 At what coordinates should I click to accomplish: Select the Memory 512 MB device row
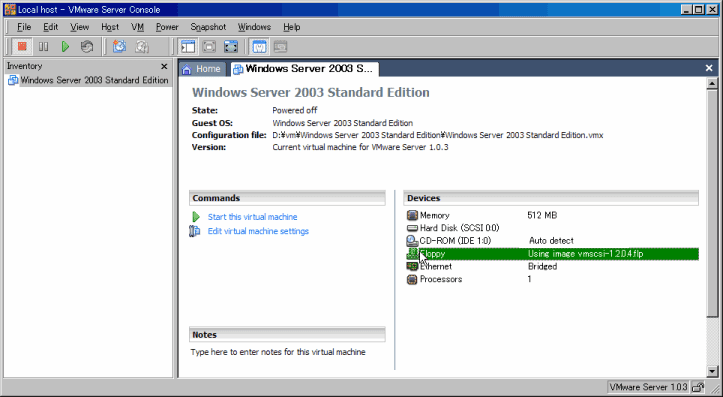552,215
